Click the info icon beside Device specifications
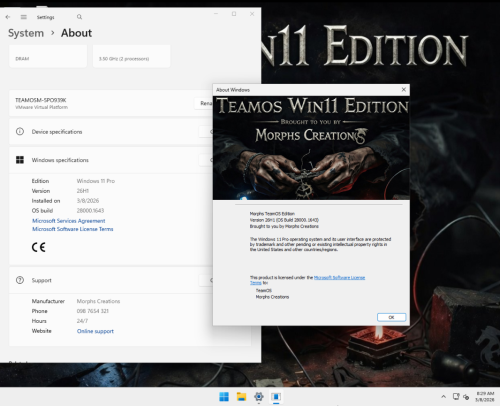 [x=20, y=132]
